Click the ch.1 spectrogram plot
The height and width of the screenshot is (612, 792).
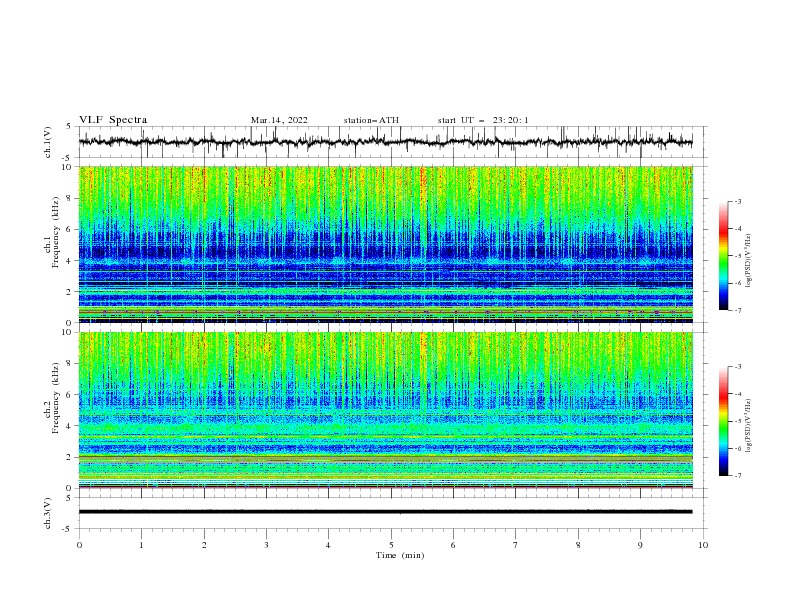386,244
